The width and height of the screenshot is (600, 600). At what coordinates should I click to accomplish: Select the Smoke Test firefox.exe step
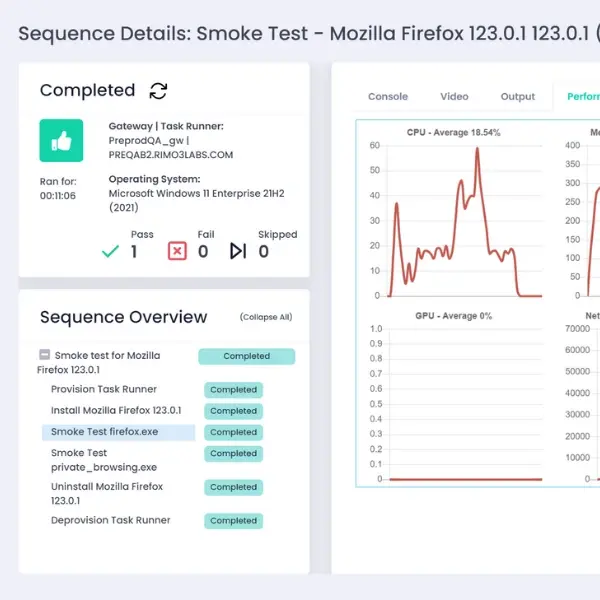click(118, 432)
